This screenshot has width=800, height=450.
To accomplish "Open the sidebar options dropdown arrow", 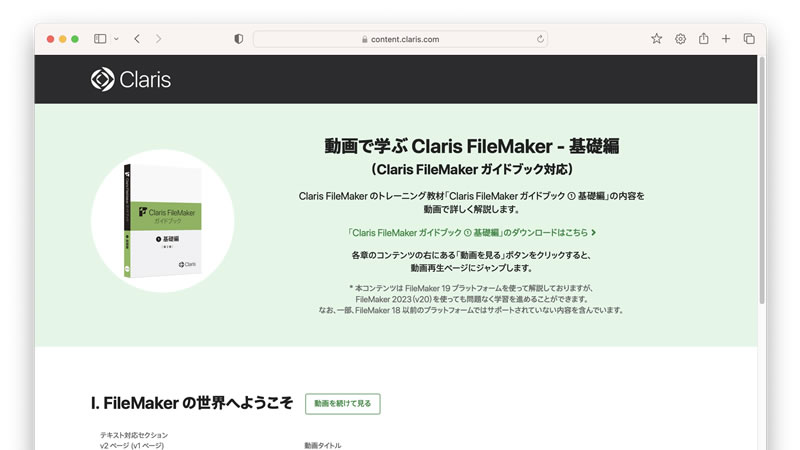I will click(x=116, y=39).
